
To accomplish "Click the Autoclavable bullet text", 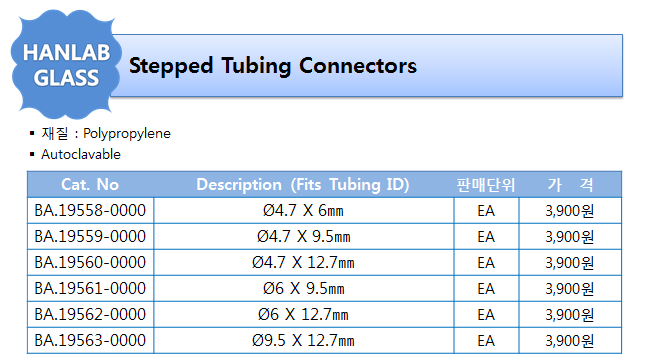I will (81, 155).
